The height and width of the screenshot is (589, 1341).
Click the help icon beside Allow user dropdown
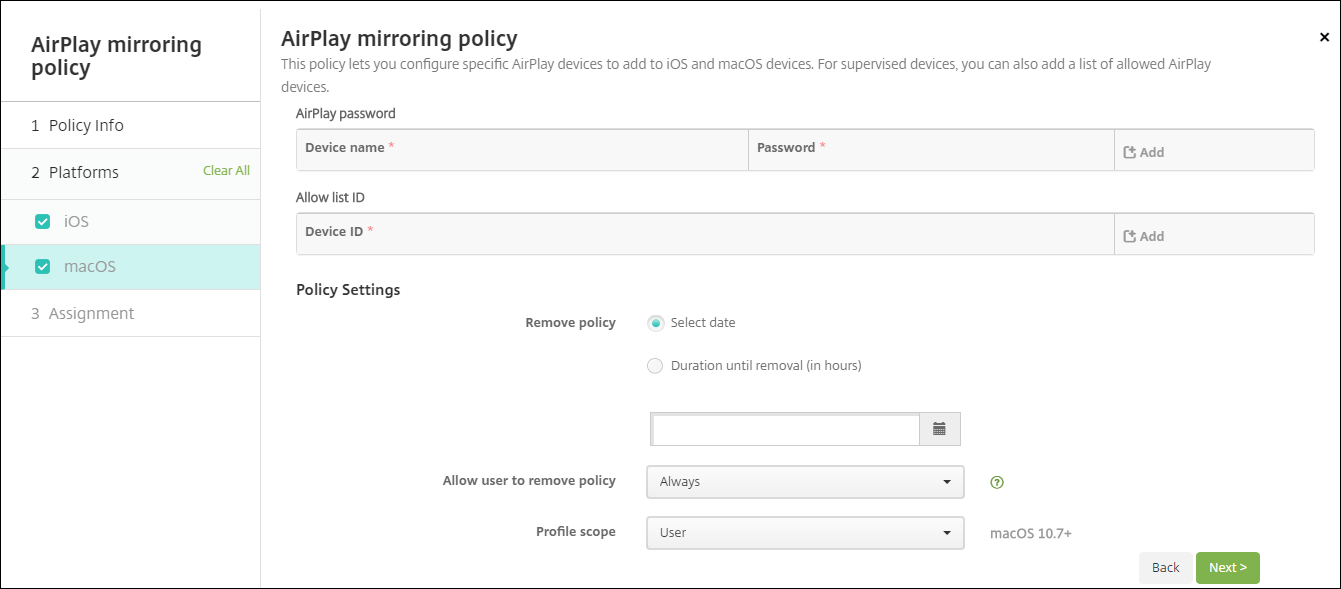coord(996,482)
